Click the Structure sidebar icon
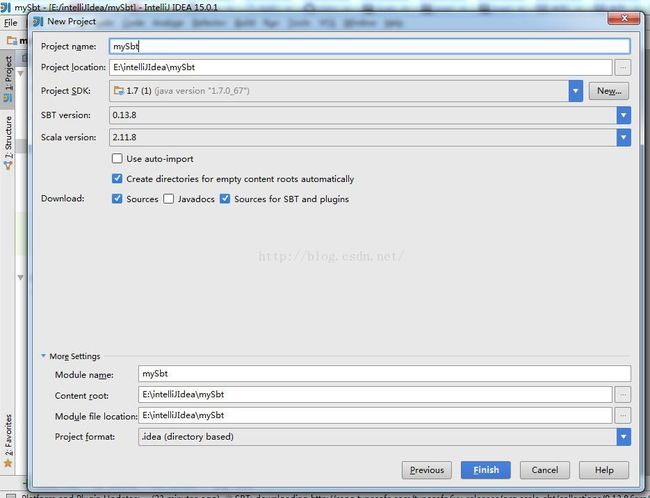Image resolution: width=650 pixels, height=498 pixels. 8,165
